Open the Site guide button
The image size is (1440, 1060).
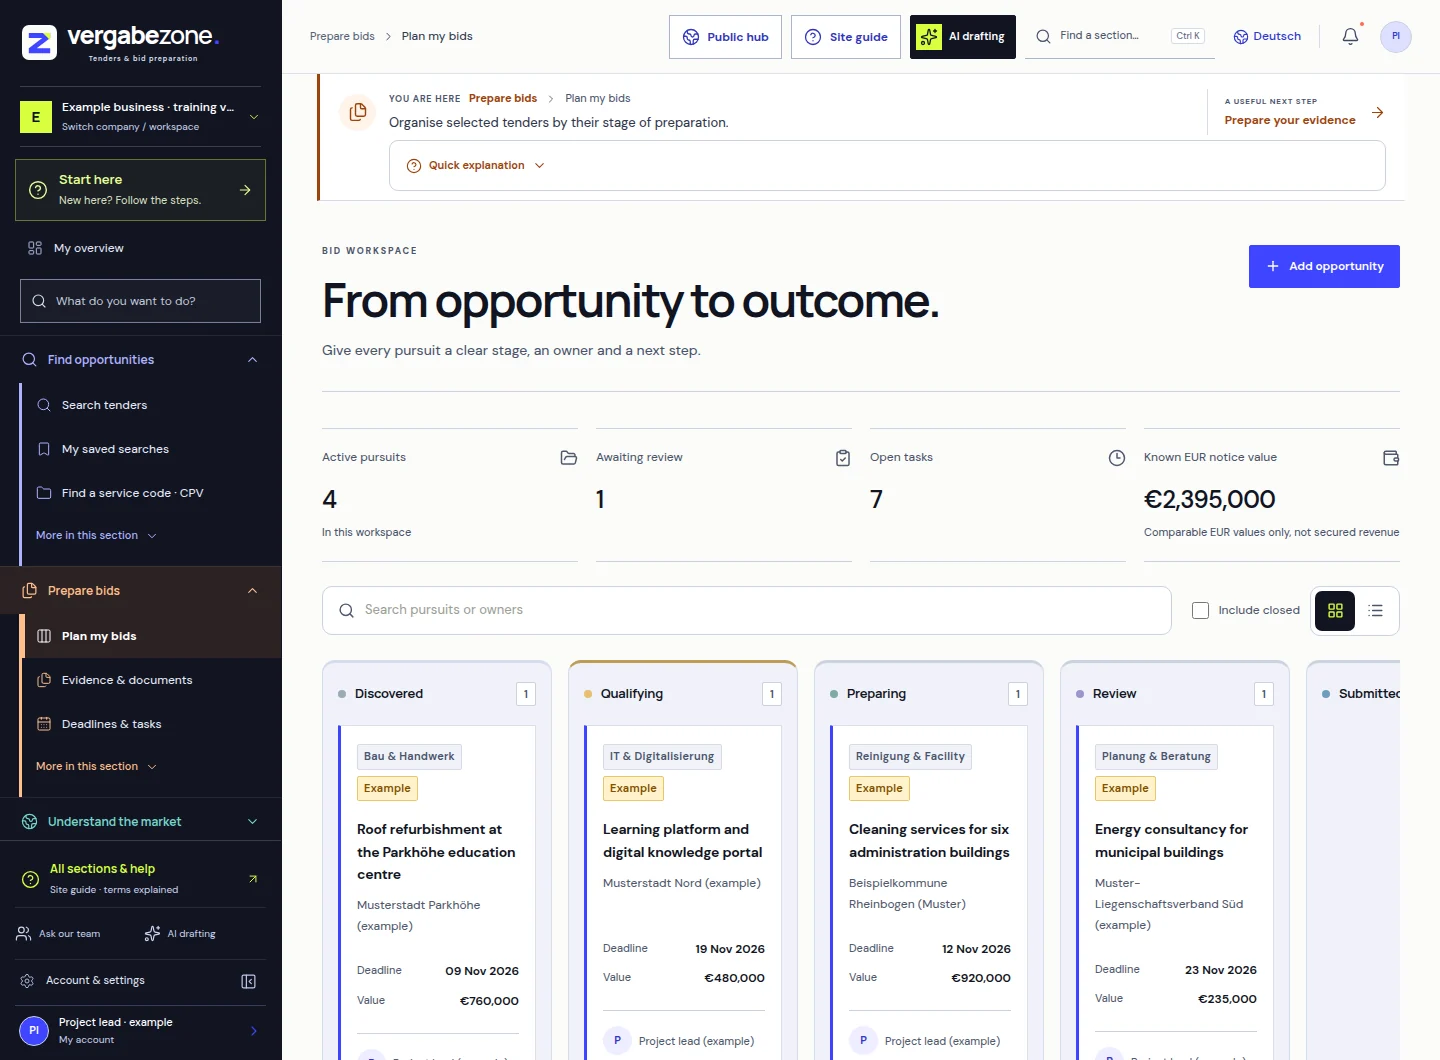coord(846,37)
